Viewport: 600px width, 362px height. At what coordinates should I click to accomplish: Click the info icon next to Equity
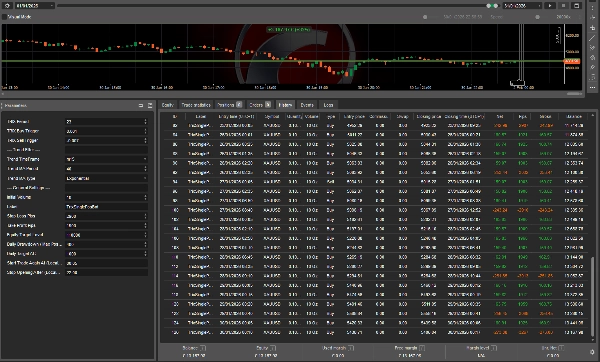[x=273, y=348]
